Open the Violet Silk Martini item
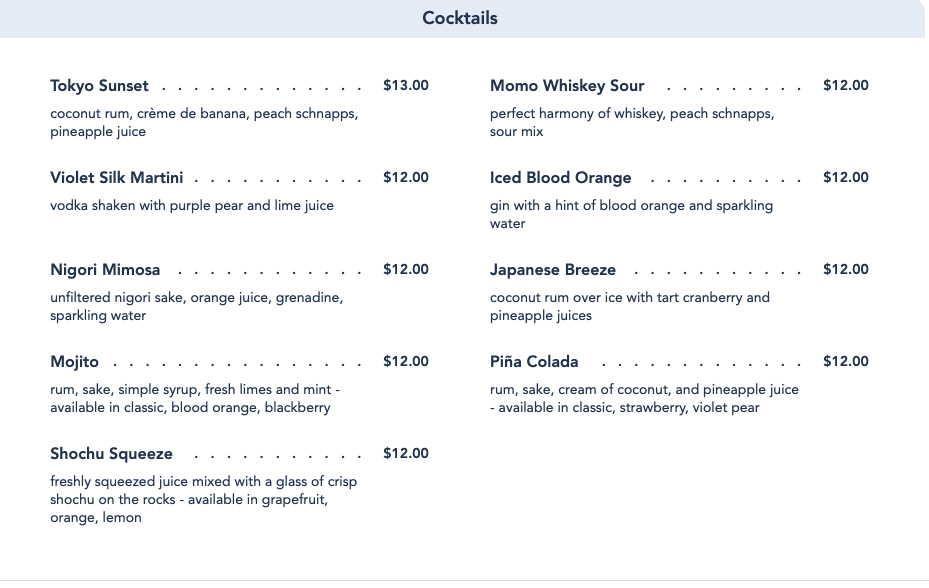Screen dimensions: 929x588 point(117,178)
